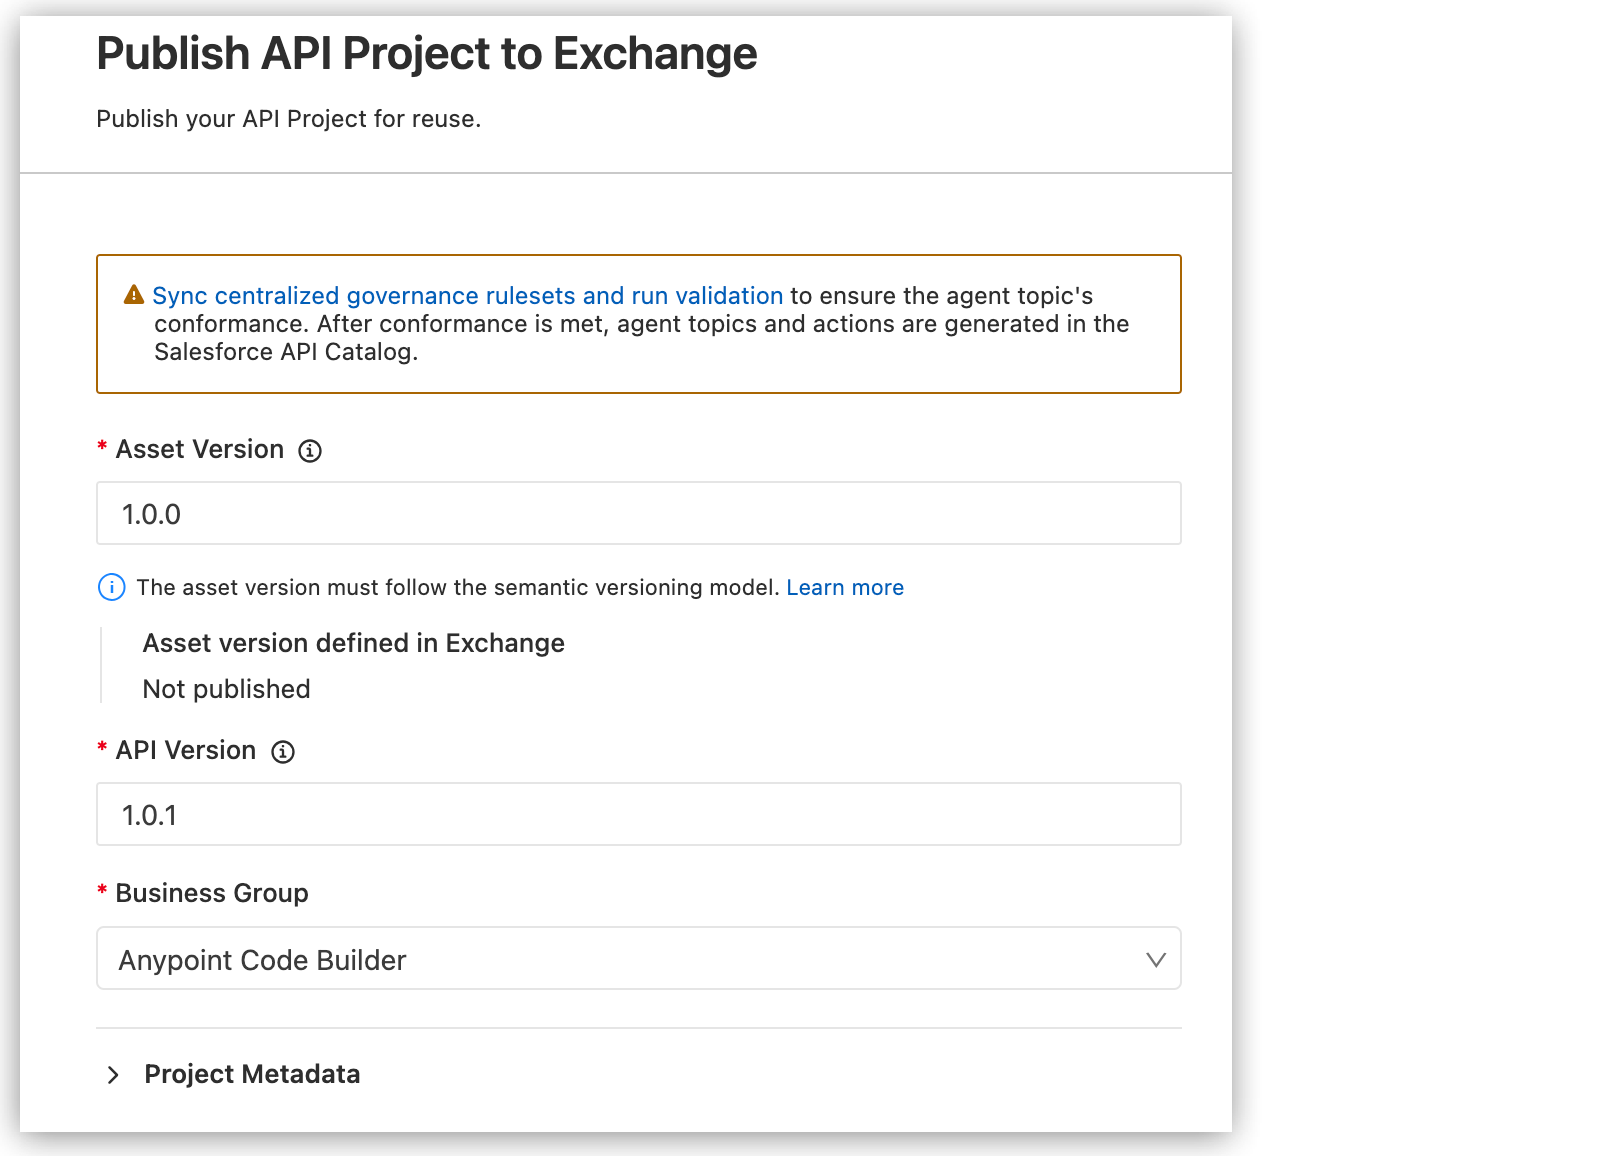This screenshot has height=1156, width=1618.
Task: Open the Learn more link
Action: [844, 587]
